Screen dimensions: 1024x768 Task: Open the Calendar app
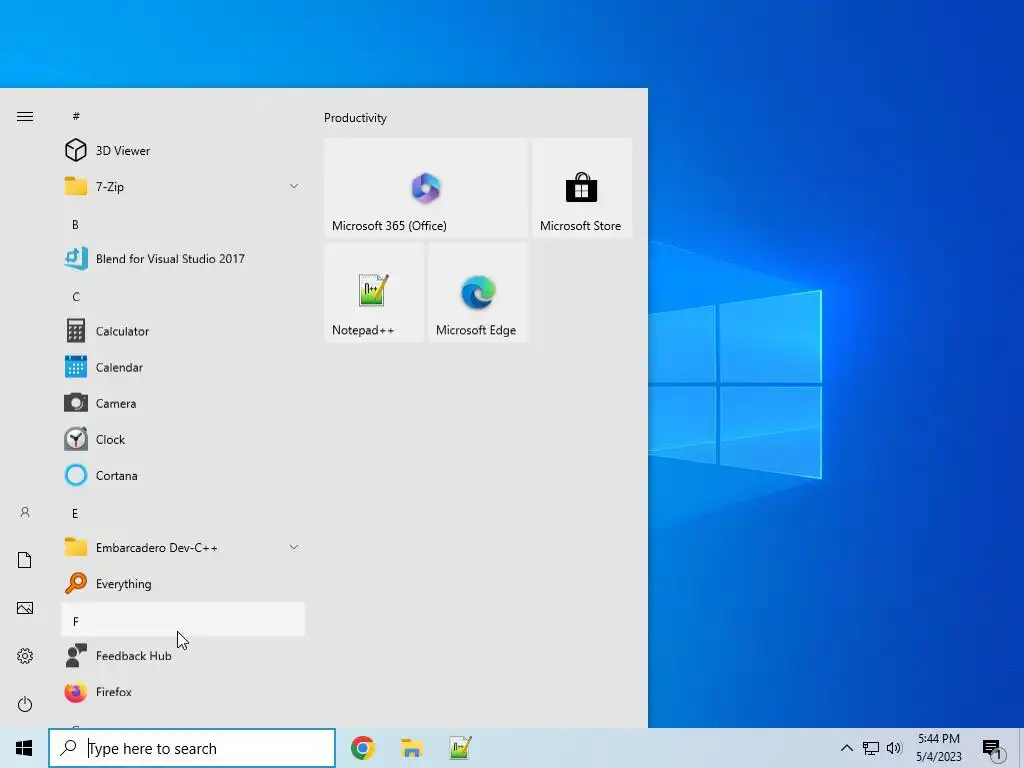[x=183, y=368]
